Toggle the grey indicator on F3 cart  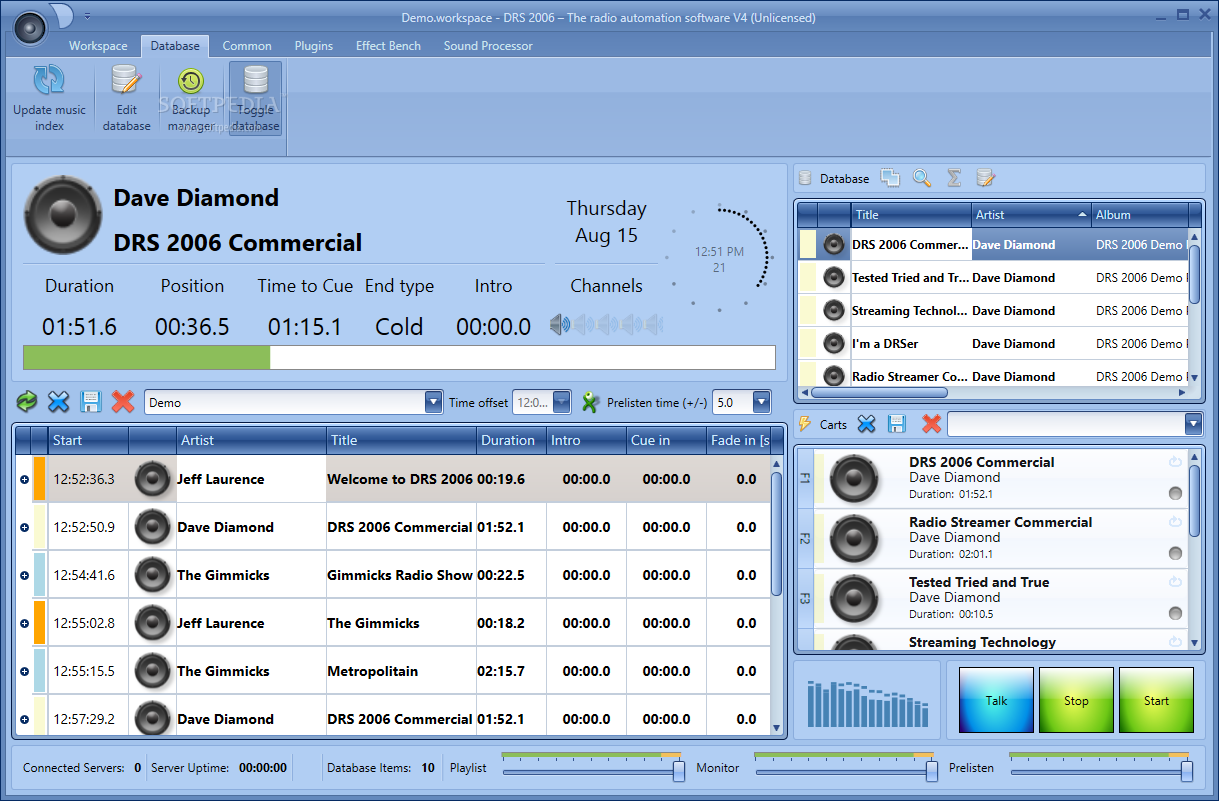[x=1175, y=613]
